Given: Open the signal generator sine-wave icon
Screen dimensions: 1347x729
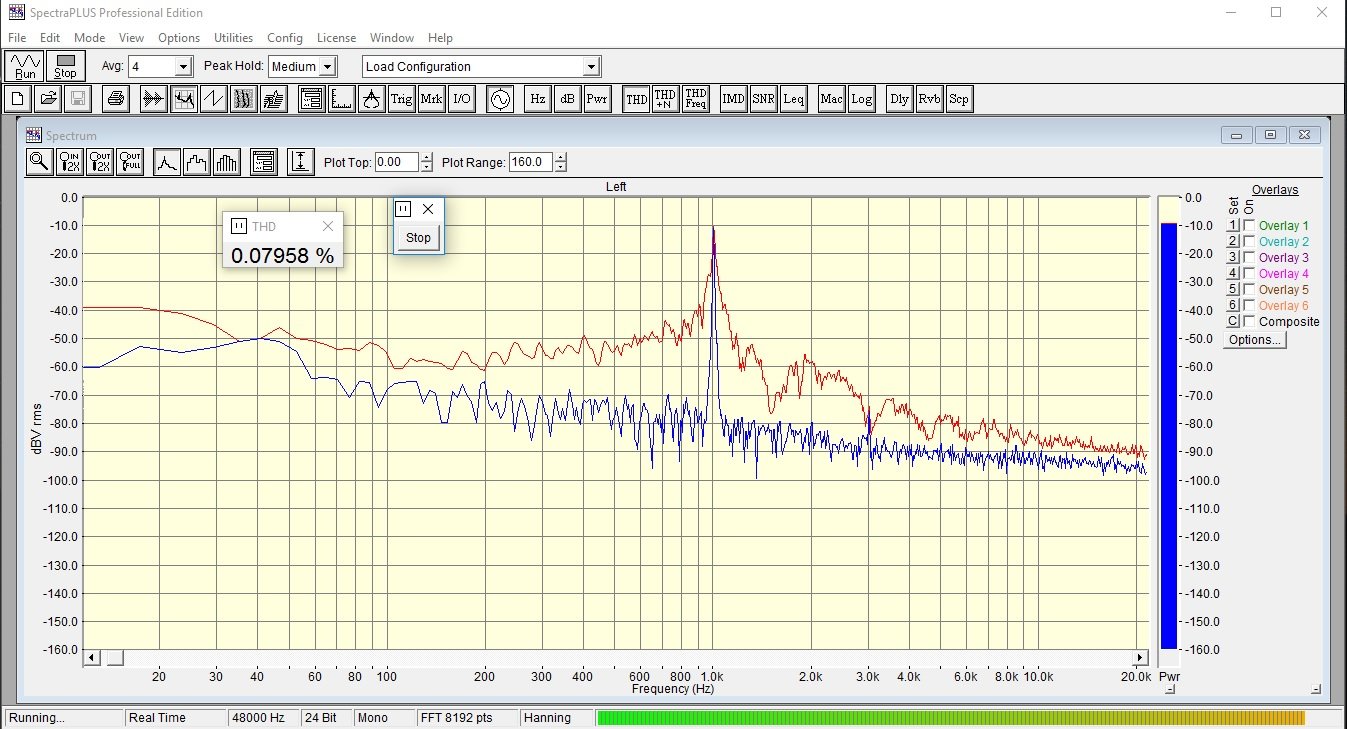Looking at the screenshot, I should [499, 99].
